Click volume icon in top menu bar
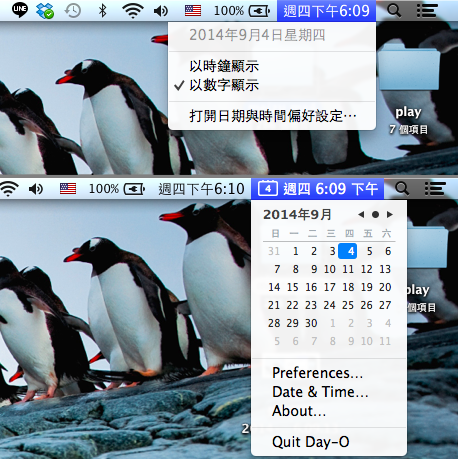The width and height of the screenshot is (458, 459). click(161, 11)
